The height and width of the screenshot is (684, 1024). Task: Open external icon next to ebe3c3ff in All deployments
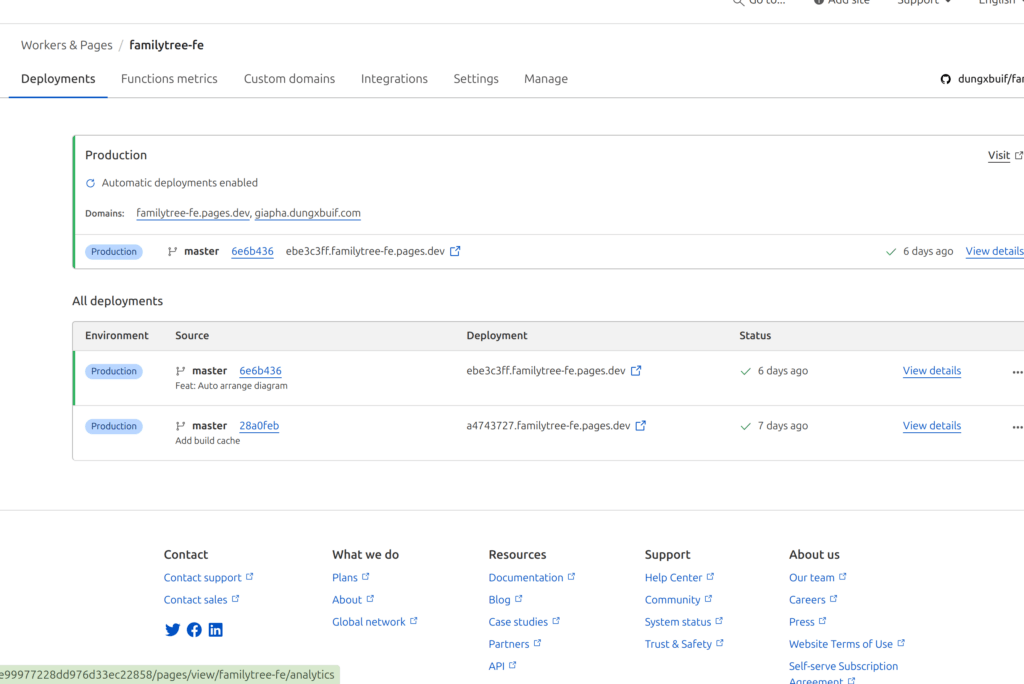[x=636, y=370]
